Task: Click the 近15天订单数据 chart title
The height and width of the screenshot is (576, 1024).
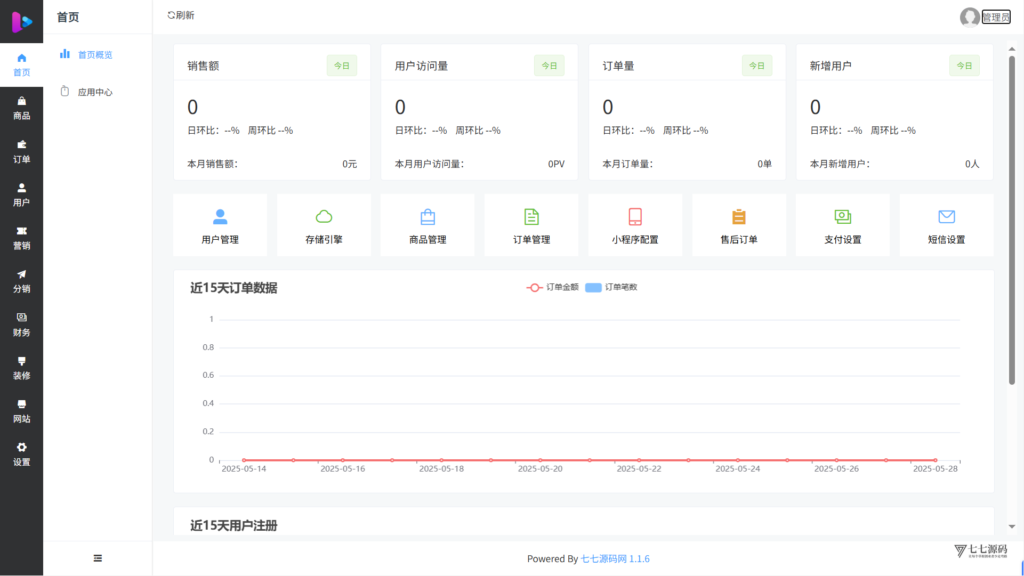Action: [234, 288]
